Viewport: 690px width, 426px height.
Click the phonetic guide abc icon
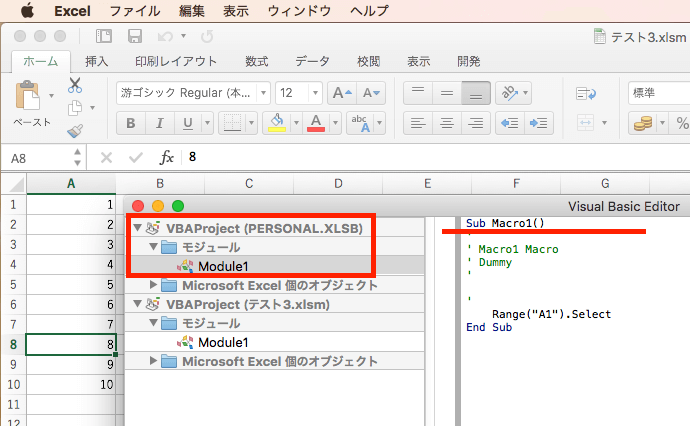coord(360,123)
